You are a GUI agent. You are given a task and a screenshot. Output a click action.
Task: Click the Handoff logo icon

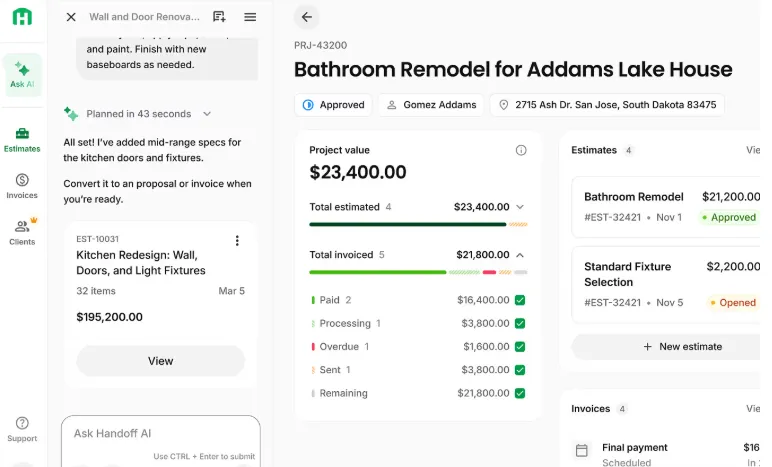tap(22, 17)
